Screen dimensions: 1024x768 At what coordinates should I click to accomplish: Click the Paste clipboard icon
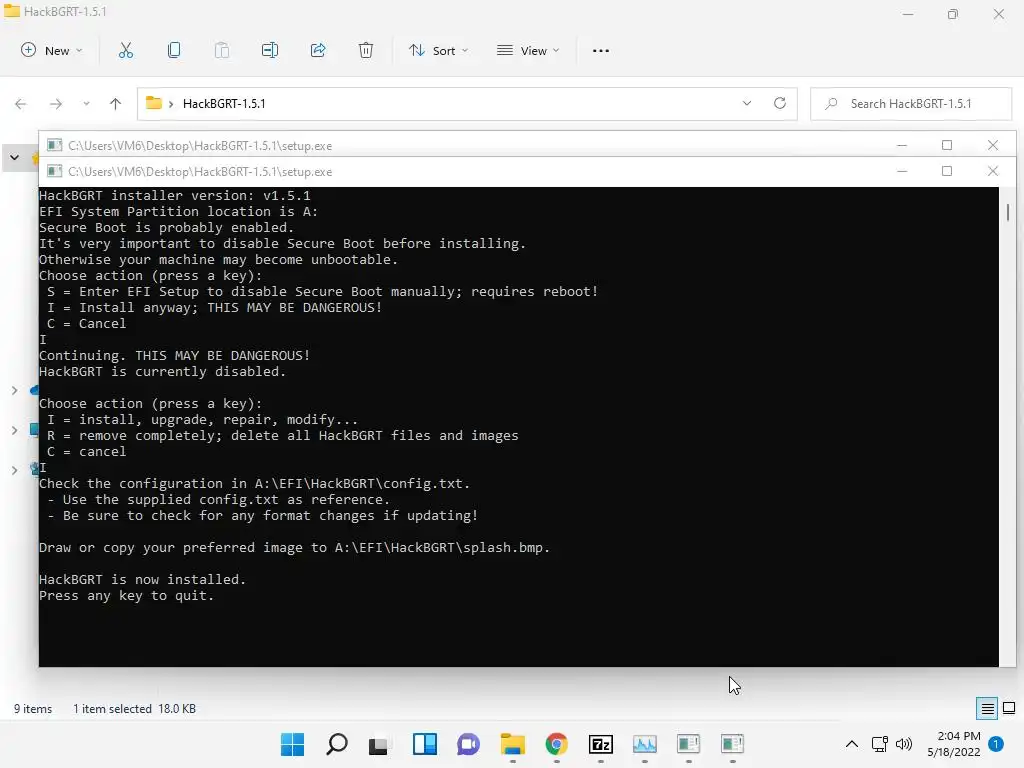point(222,50)
